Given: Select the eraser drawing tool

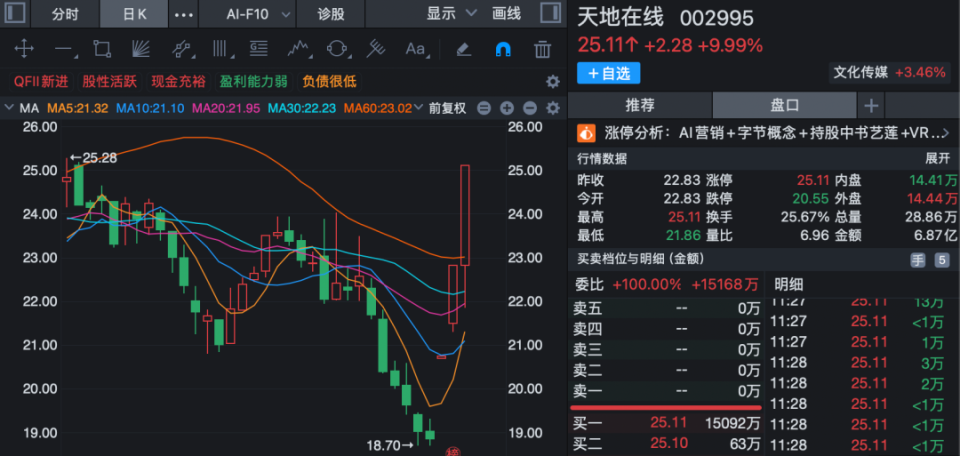Looking at the screenshot, I should [464, 48].
